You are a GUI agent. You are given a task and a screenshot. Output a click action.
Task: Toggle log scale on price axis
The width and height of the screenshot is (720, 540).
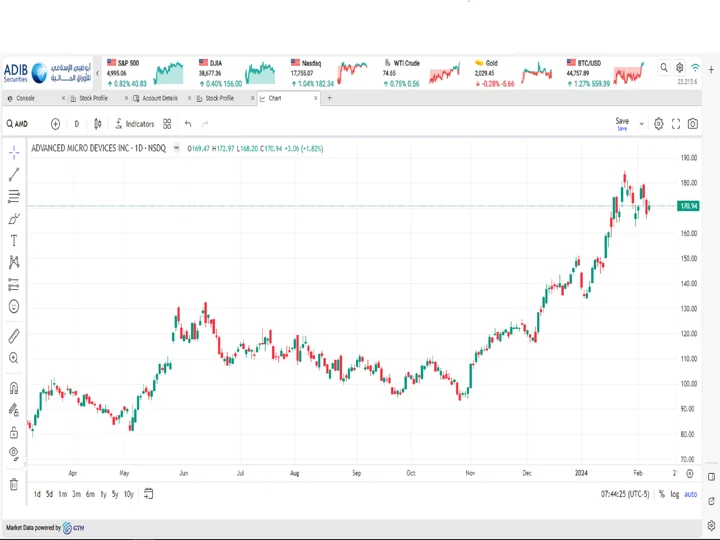674,494
